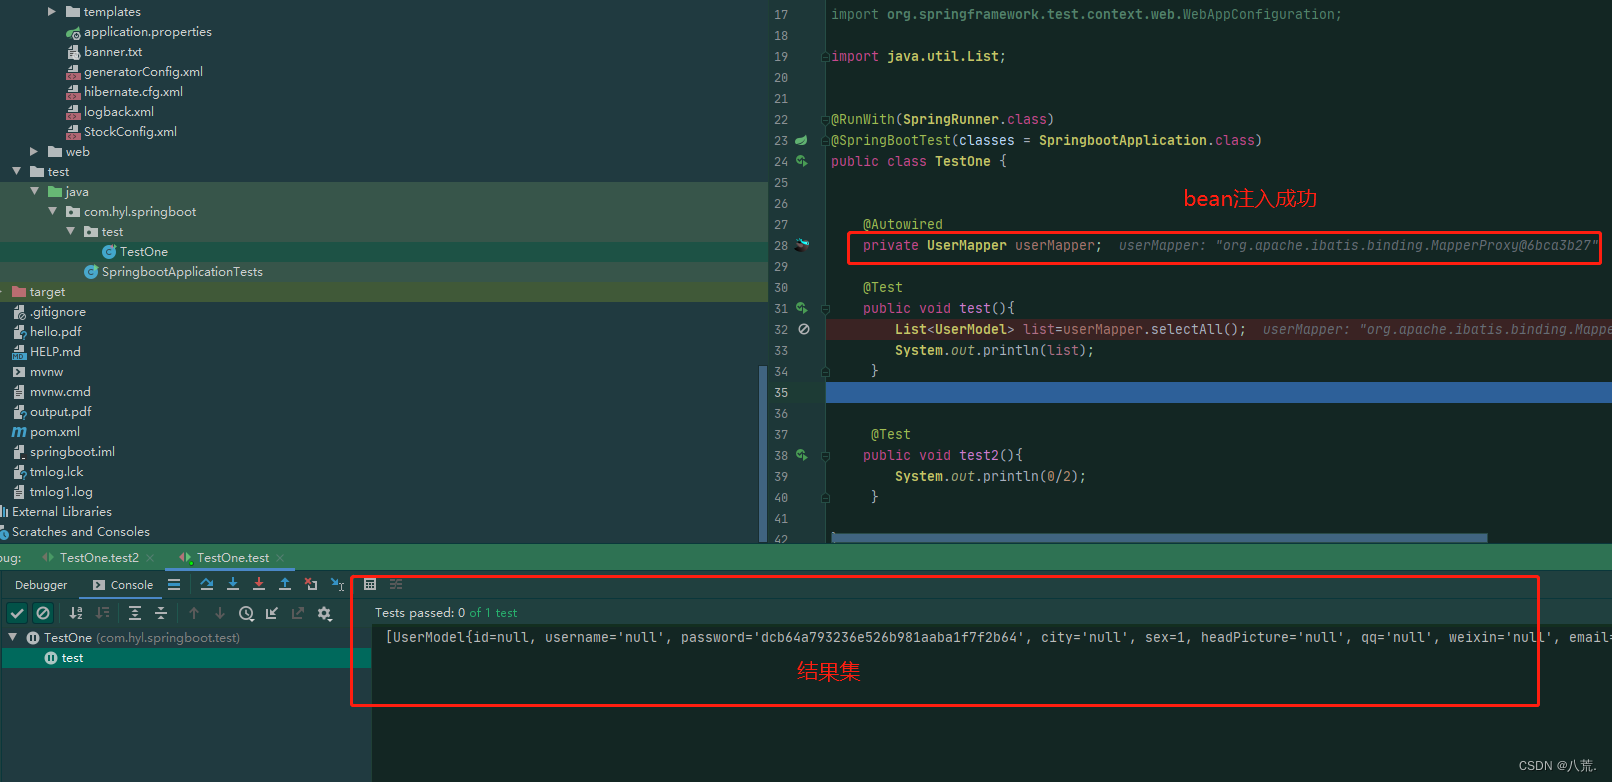Open the debug layout settings menu icon

(x=174, y=584)
